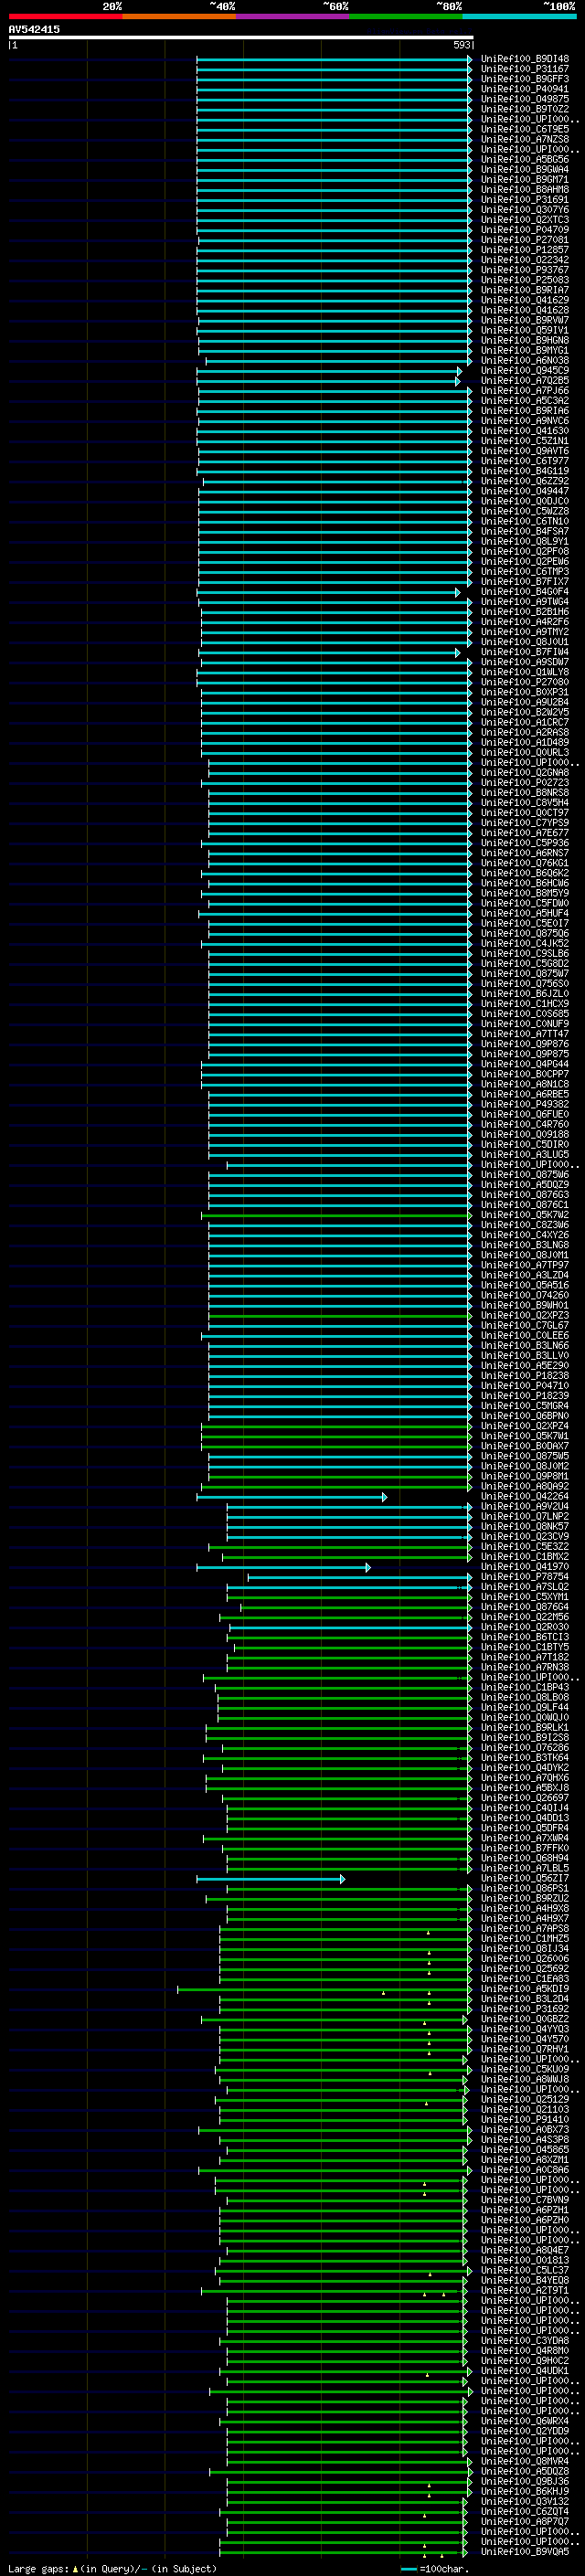Select the UniRef100_A1CRC7 hit

[x=525, y=722]
